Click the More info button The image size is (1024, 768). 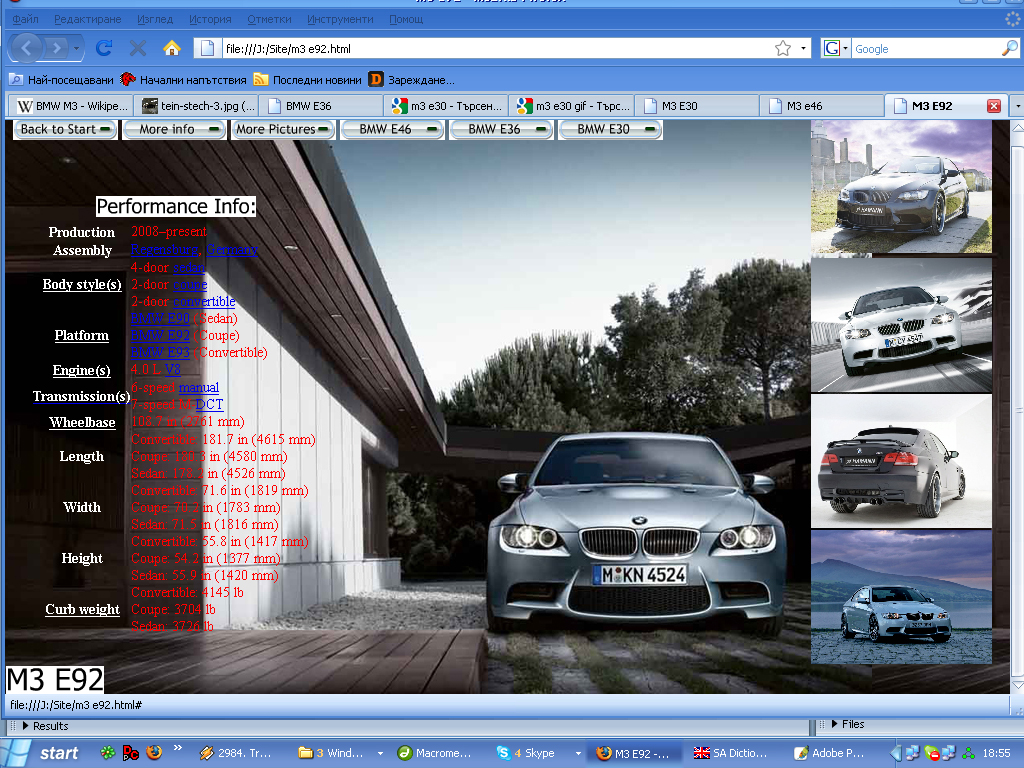pos(174,129)
